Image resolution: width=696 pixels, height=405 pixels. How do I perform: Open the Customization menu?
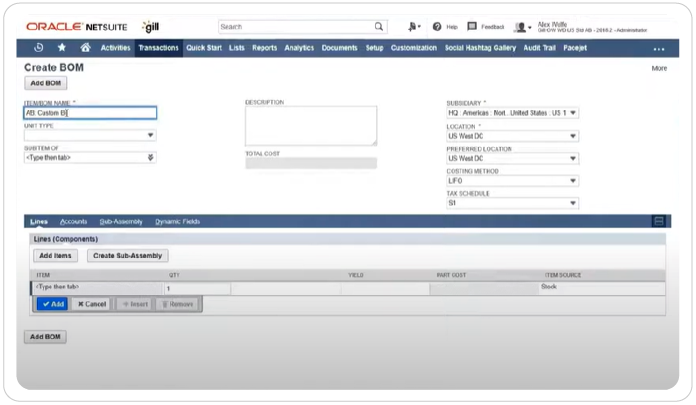[x=414, y=48]
